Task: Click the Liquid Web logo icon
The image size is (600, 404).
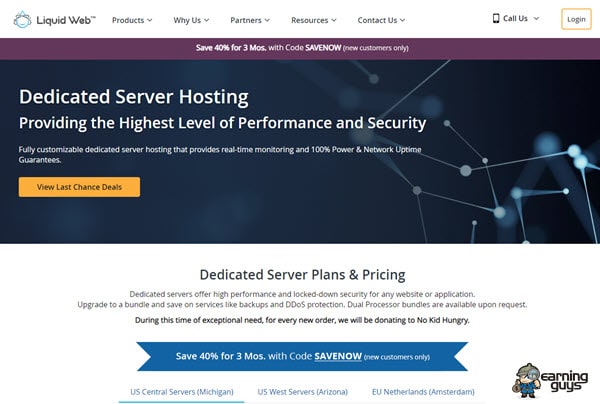Action: [22, 20]
